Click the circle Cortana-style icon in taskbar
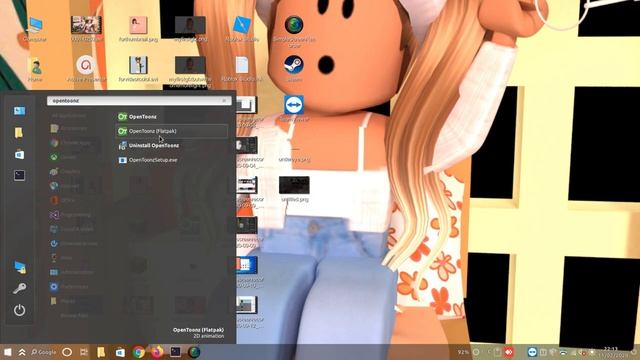Screen dimensions: 640x360 (67, 352)
